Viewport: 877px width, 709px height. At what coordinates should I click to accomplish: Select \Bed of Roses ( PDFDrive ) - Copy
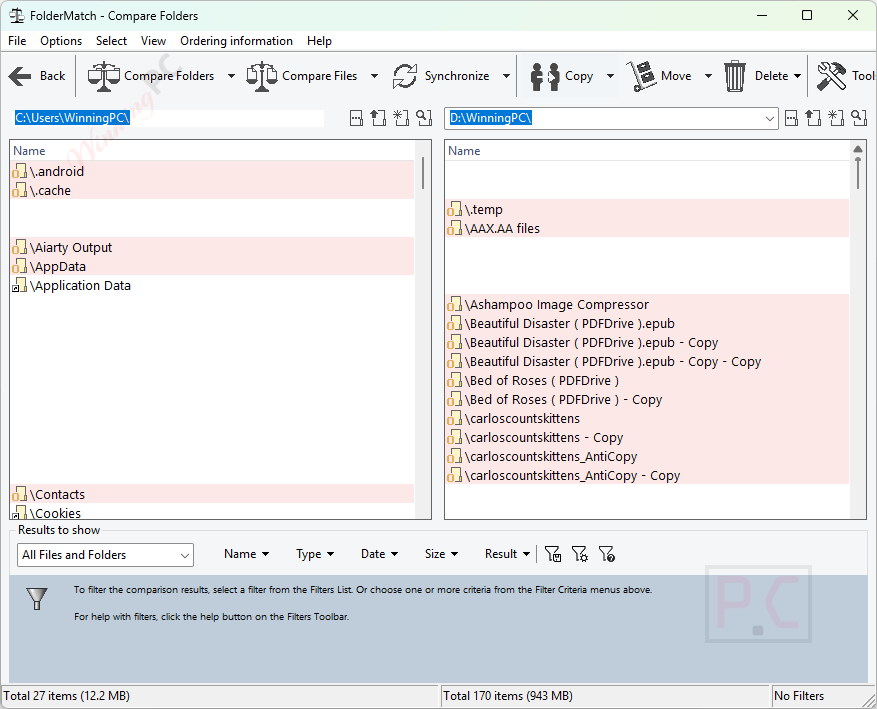(x=648, y=399)
